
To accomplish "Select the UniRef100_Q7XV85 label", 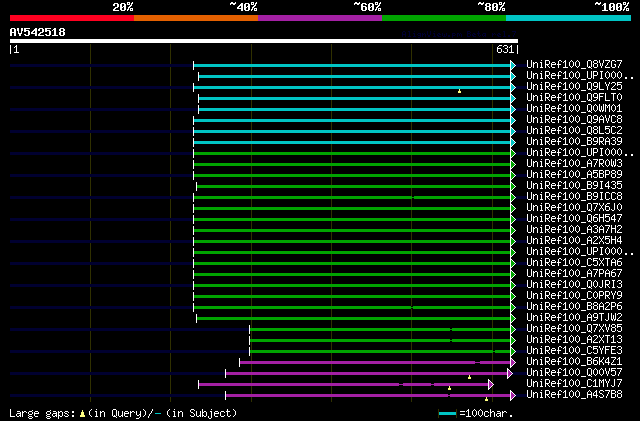I will tap(574, 329).
